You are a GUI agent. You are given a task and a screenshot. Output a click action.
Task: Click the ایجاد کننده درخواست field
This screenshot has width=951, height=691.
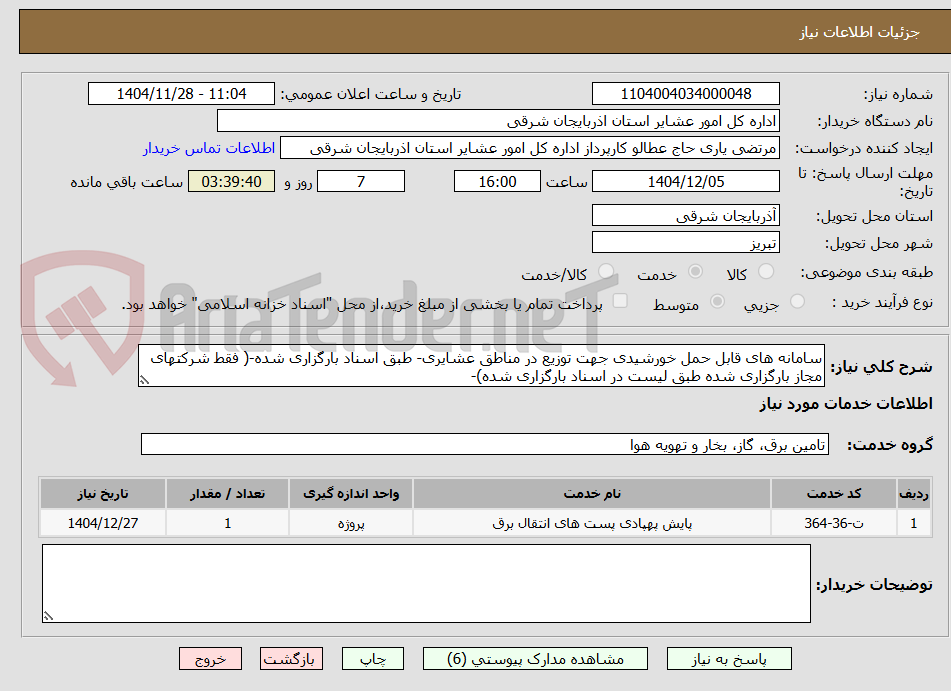pos(529,149)
